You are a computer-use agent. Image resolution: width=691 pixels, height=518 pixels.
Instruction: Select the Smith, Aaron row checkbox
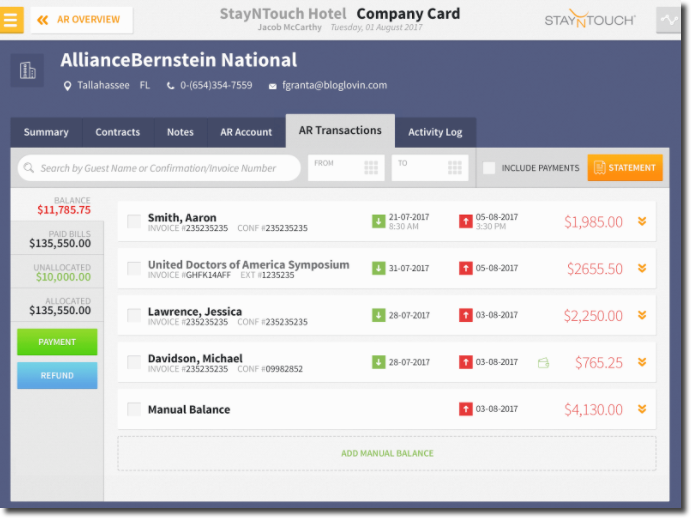coord(134,221)
